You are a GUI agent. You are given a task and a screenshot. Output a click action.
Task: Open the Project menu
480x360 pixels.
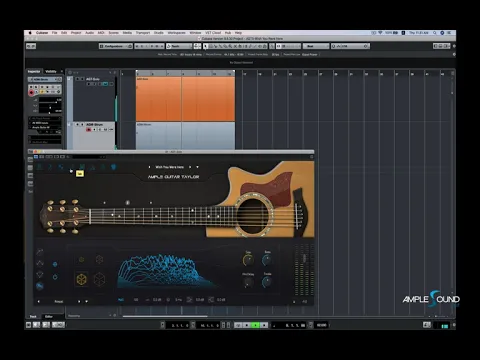tap(76, 33)
